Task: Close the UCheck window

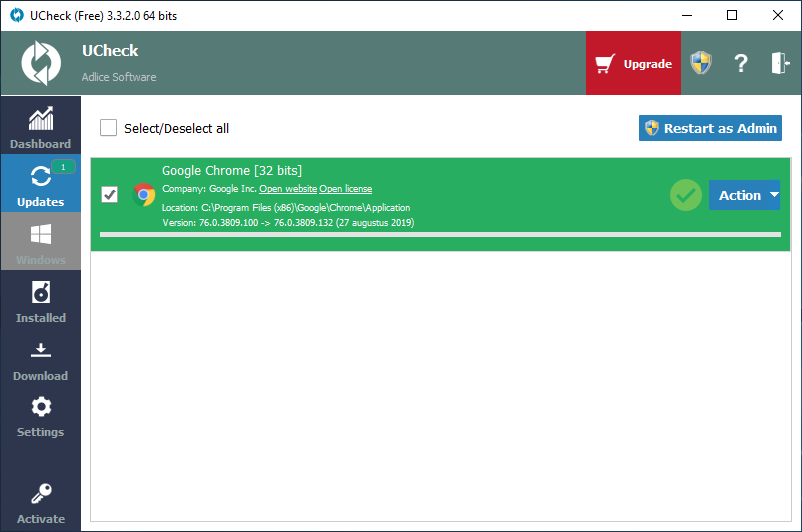Action: point(777,15)
